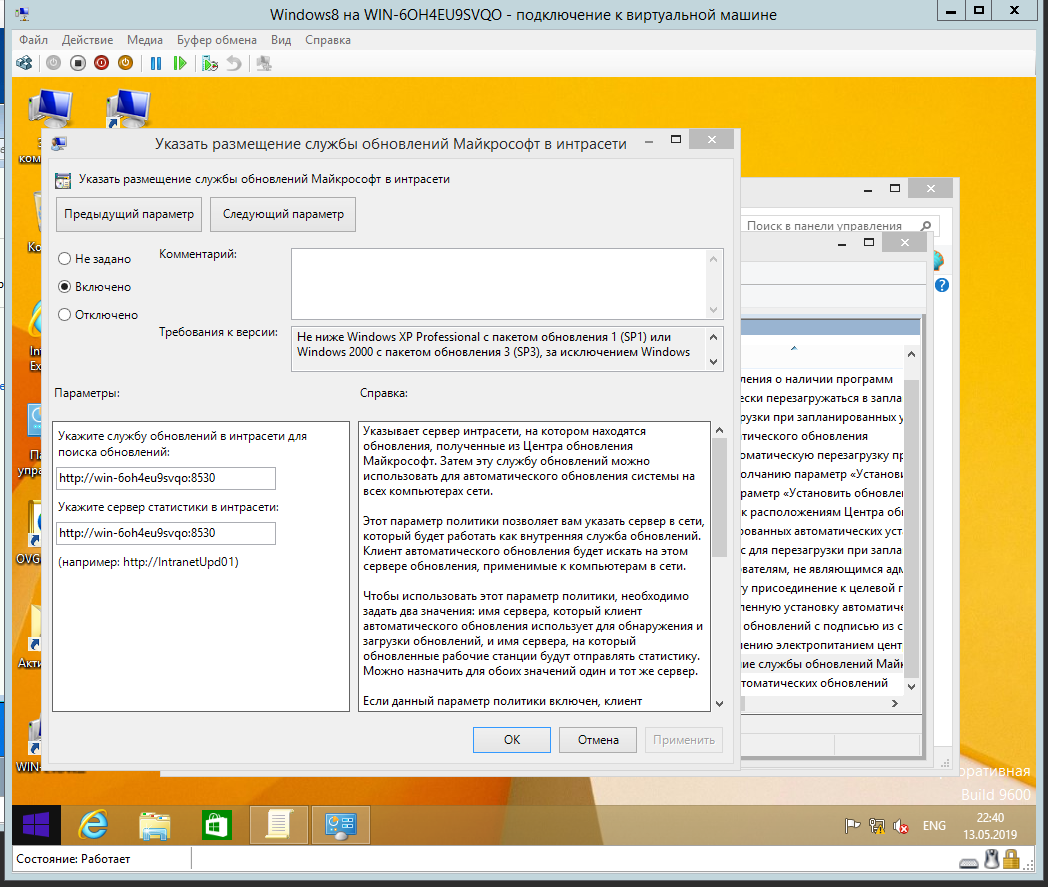Click the ENG language indicator

pos(934,826)
